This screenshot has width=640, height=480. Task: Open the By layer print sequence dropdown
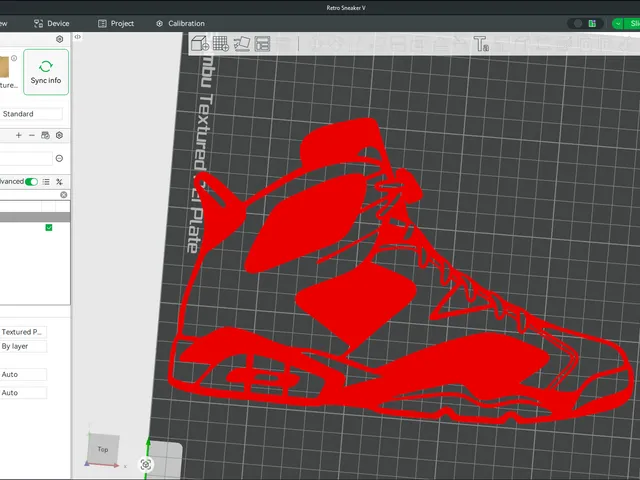coord(23,346)
